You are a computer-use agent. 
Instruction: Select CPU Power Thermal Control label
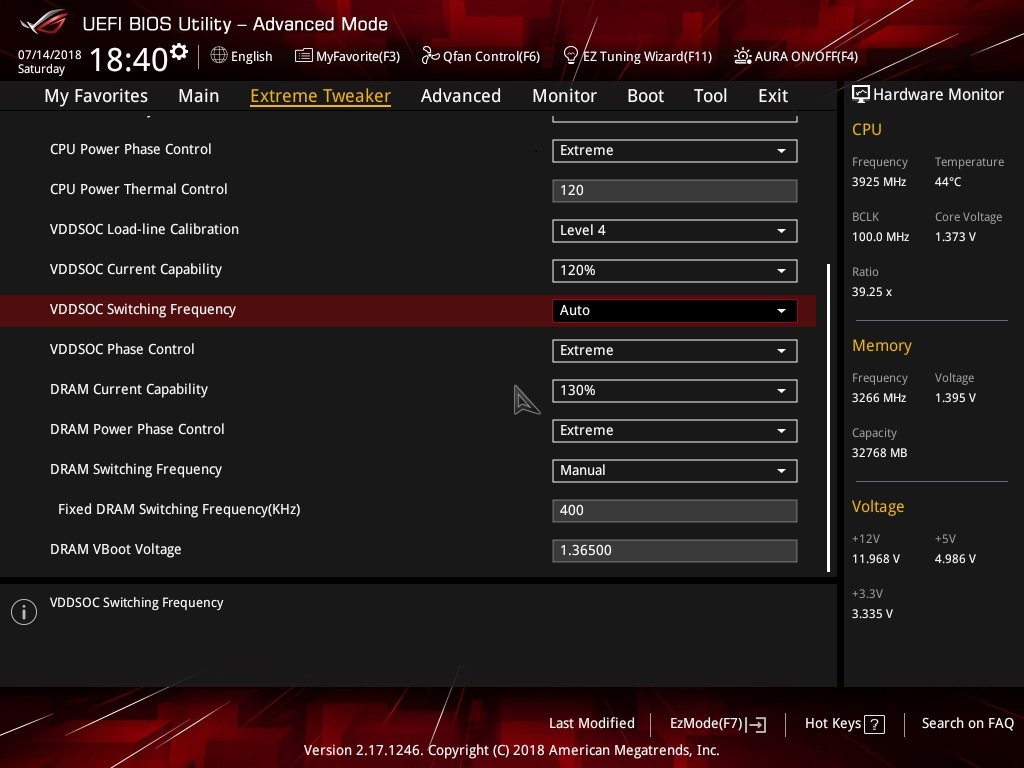(x=138, y=189)
